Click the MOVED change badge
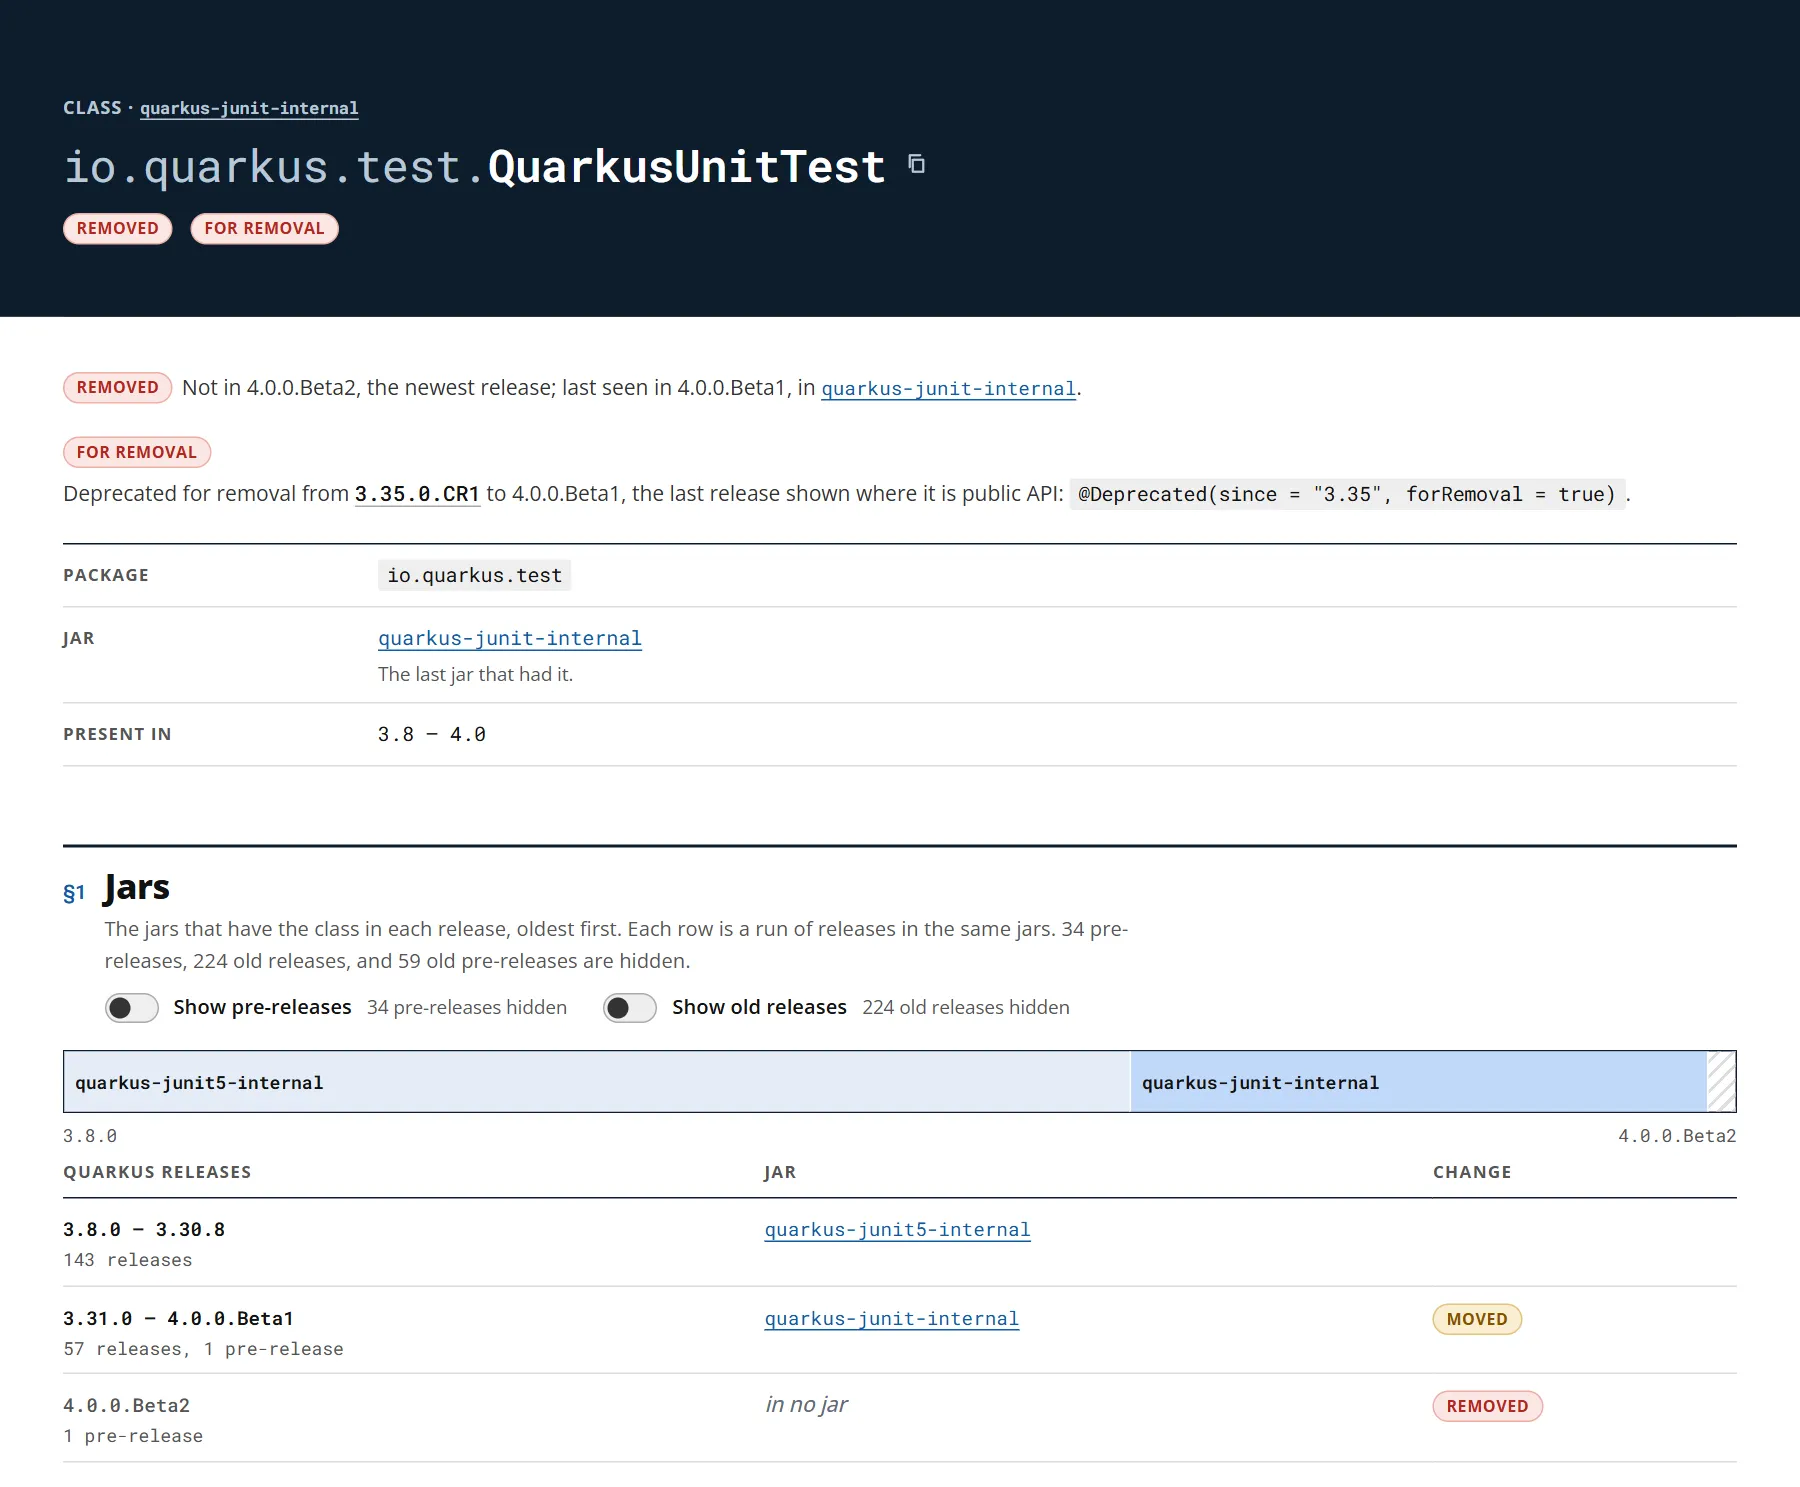Screen dimensions: 1800x1487 (x=1477, y=1319)
